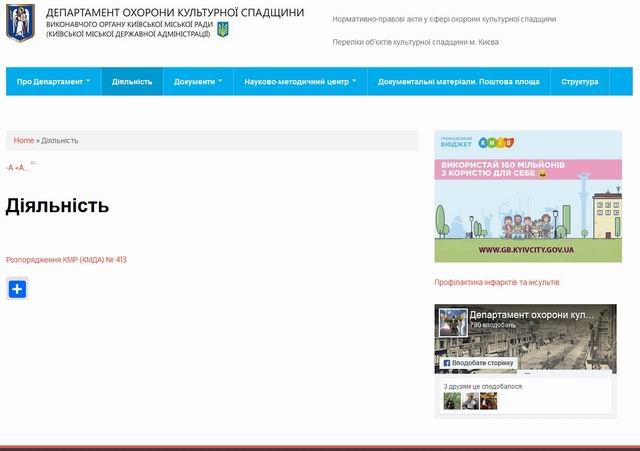
Task: Click the first friend avatar photo
Action: pyautogui.click(x=452, y=401)
